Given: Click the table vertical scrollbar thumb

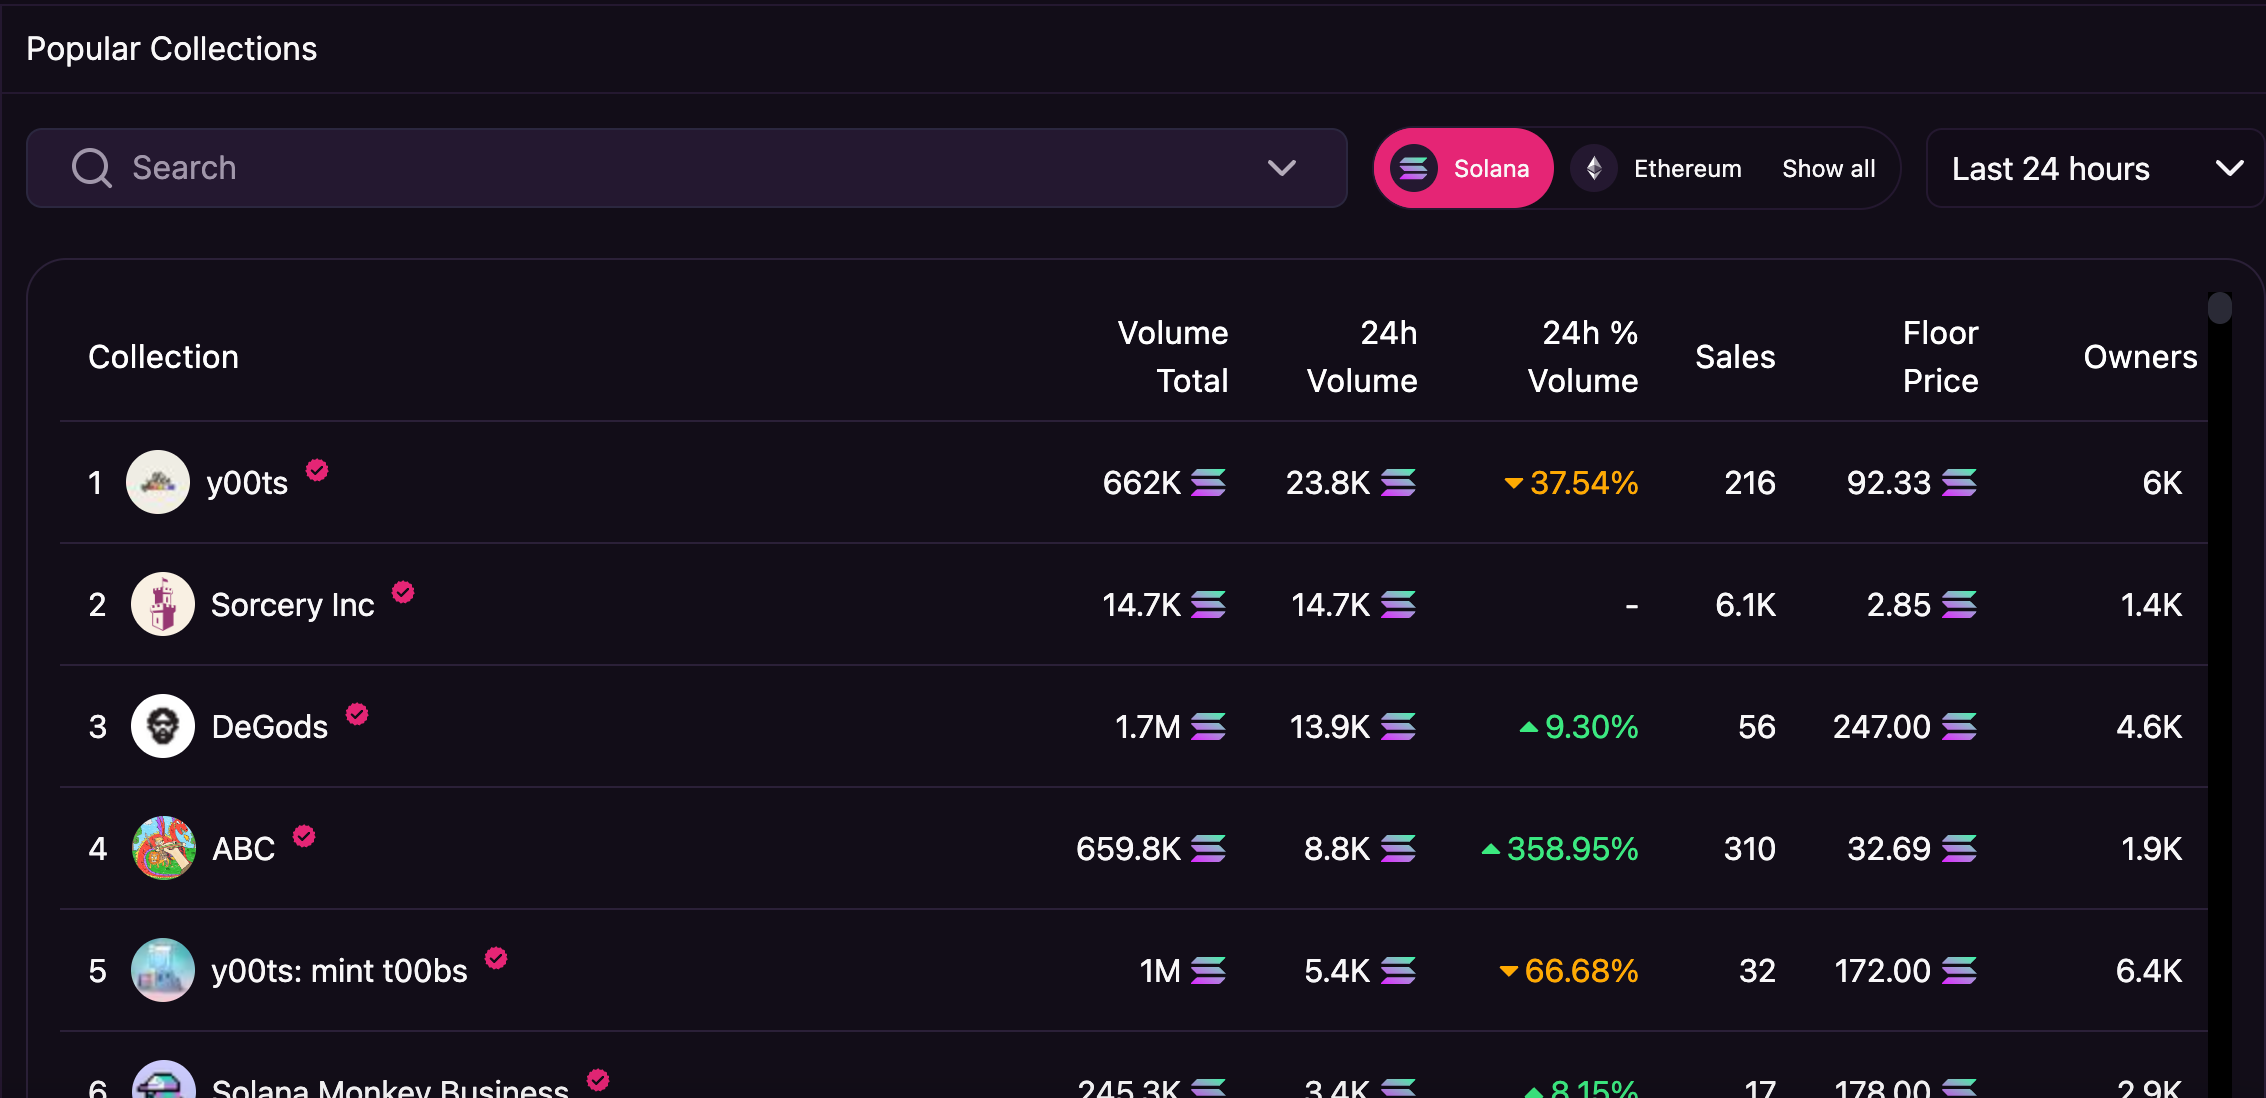Looking at the screenshot, I should [2220, 308].
